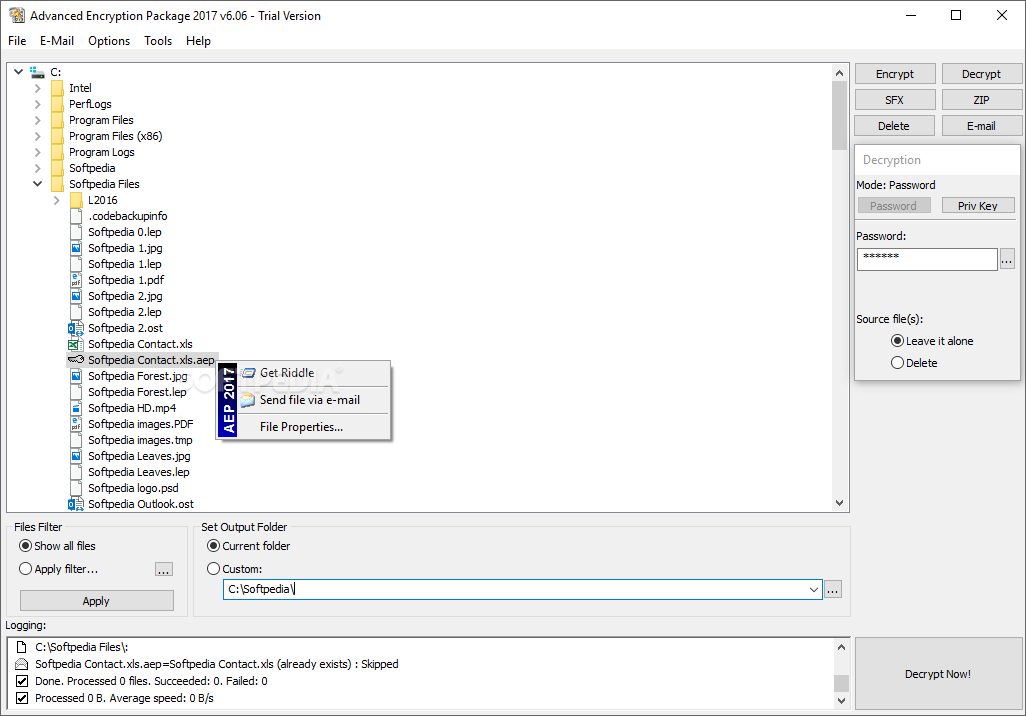The height and width of the screenshot is (716, 1026).
Task: Select the Current folder output option
Action: click(x=213, y=545)
